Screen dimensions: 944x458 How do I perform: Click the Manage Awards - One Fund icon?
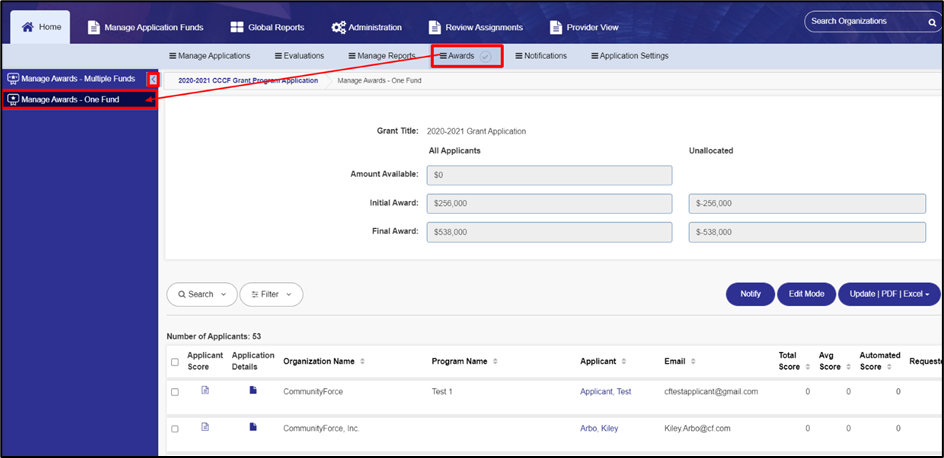tap(13, 100)
